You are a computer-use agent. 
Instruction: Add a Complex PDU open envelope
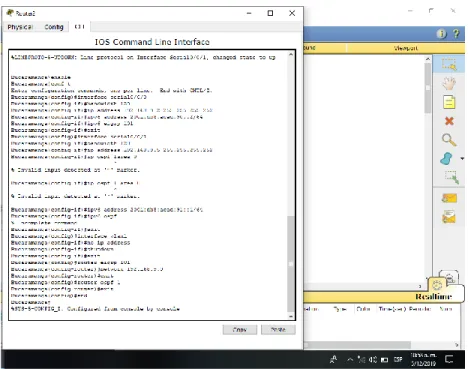point(449,217)
